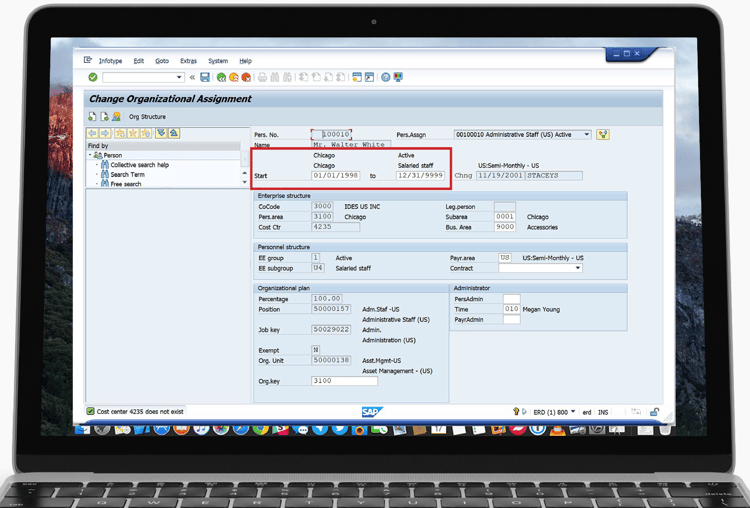
Task: Select Free search in tree
Action: 126,184
